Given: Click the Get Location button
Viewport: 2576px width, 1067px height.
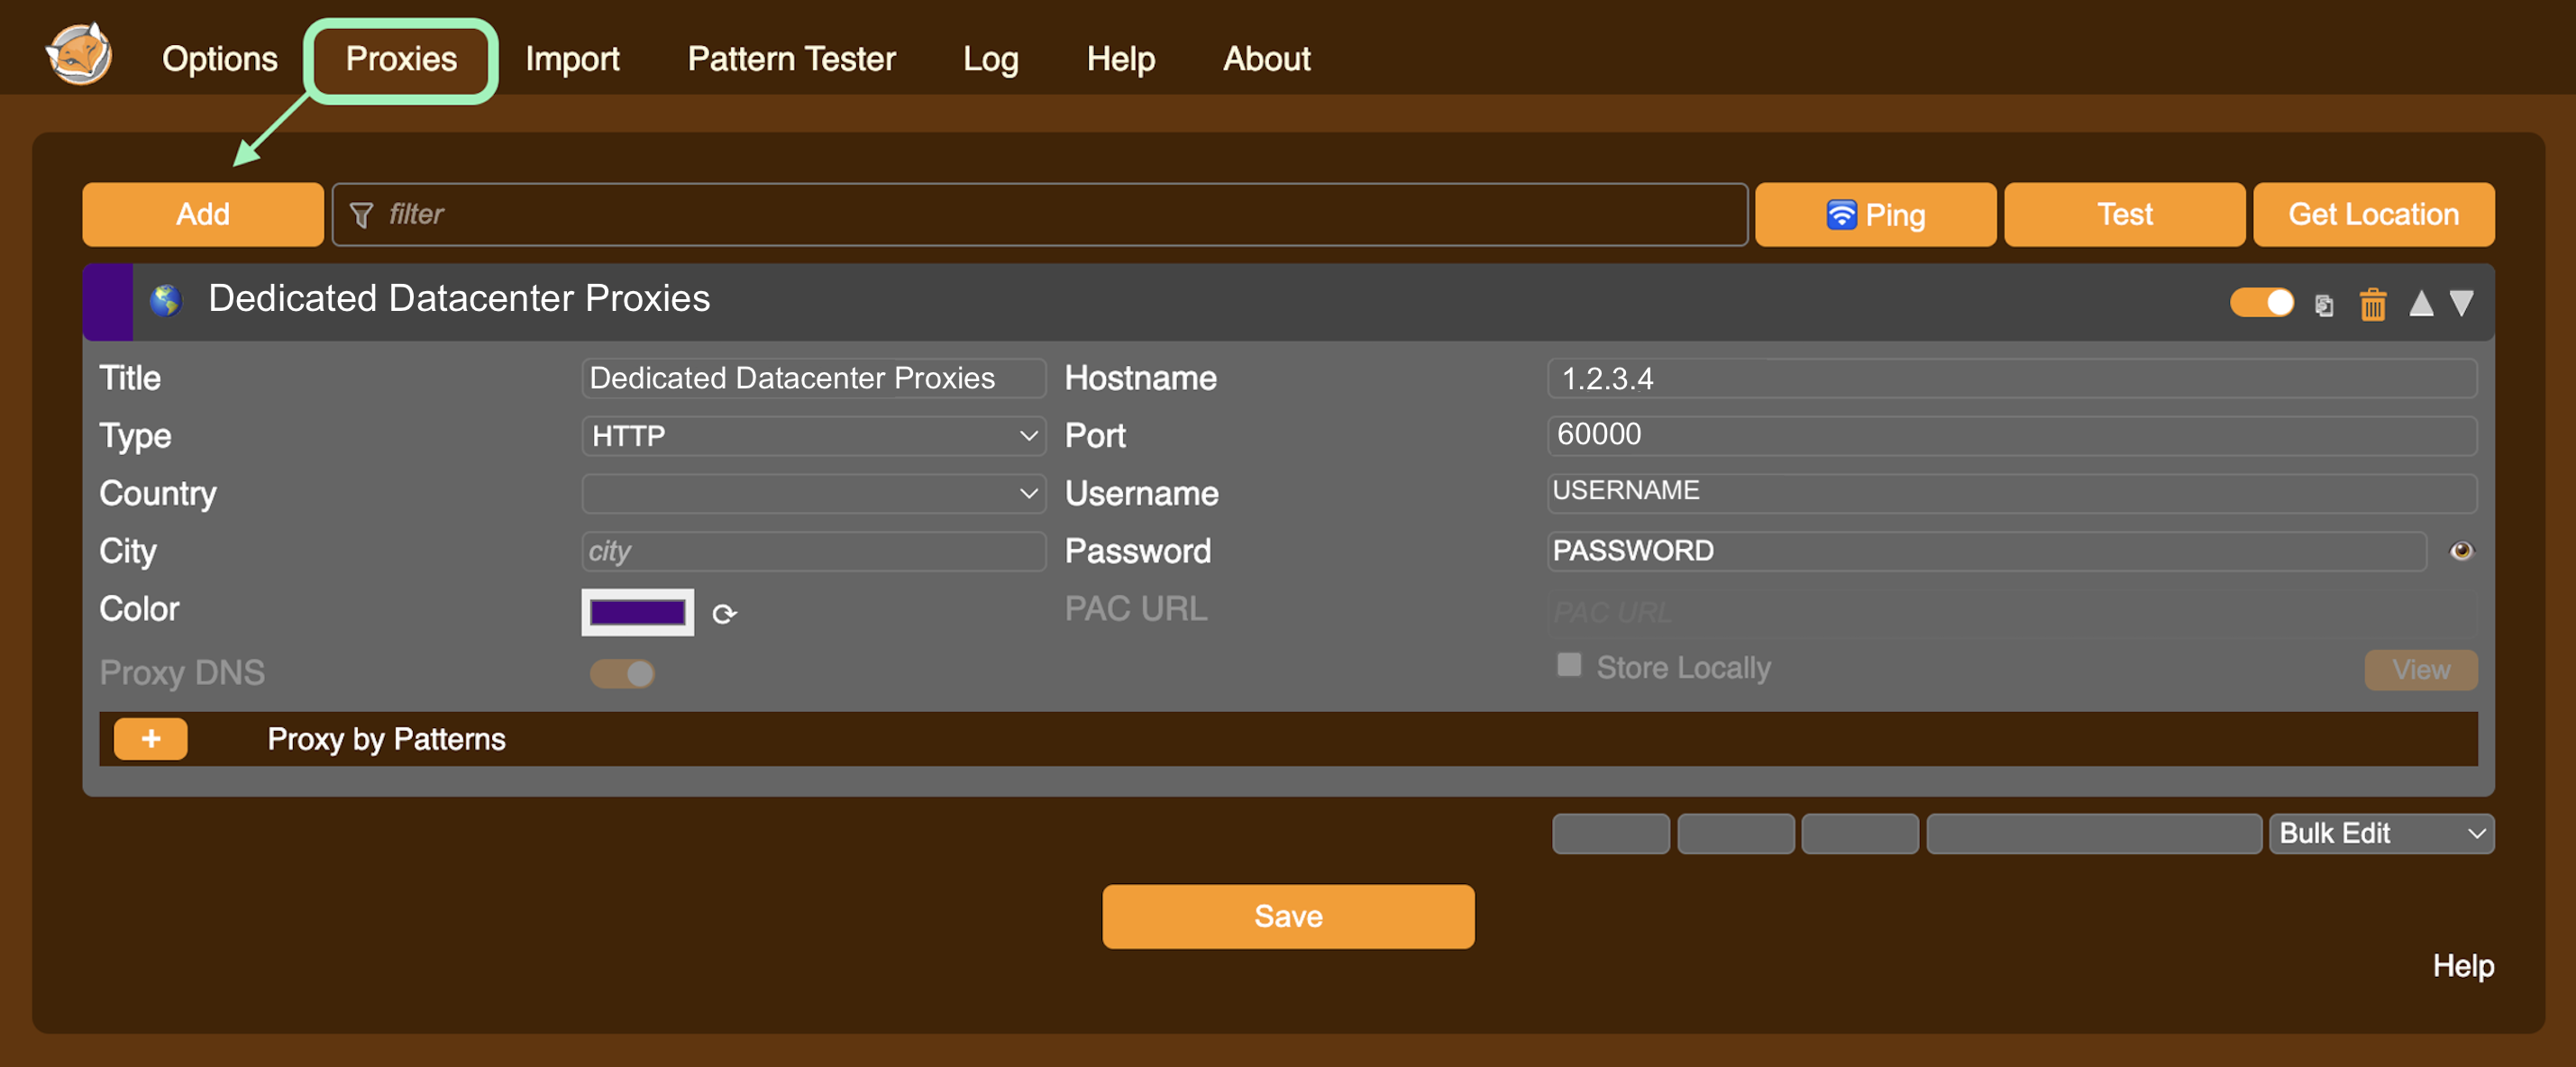Looking at the screenshot, I should tap(2373, 214).
